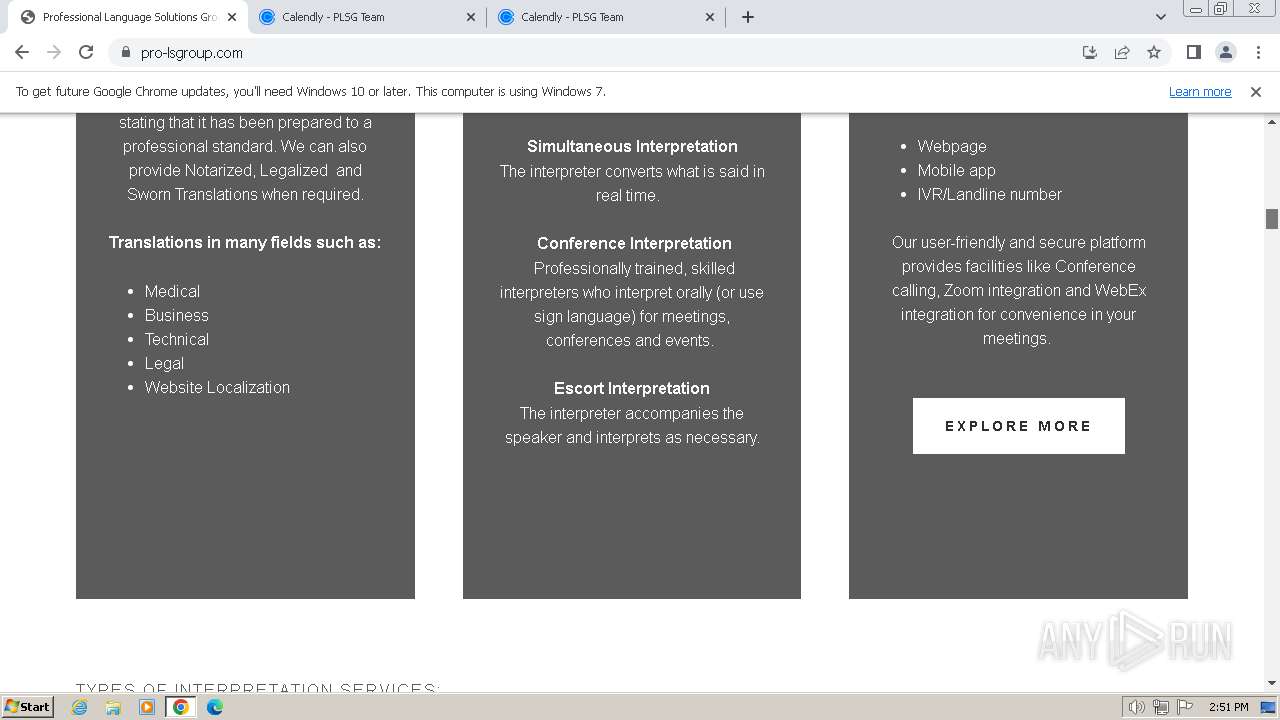Toggle the Chrome side panel
The image size is (1280, 720).
1193,52
